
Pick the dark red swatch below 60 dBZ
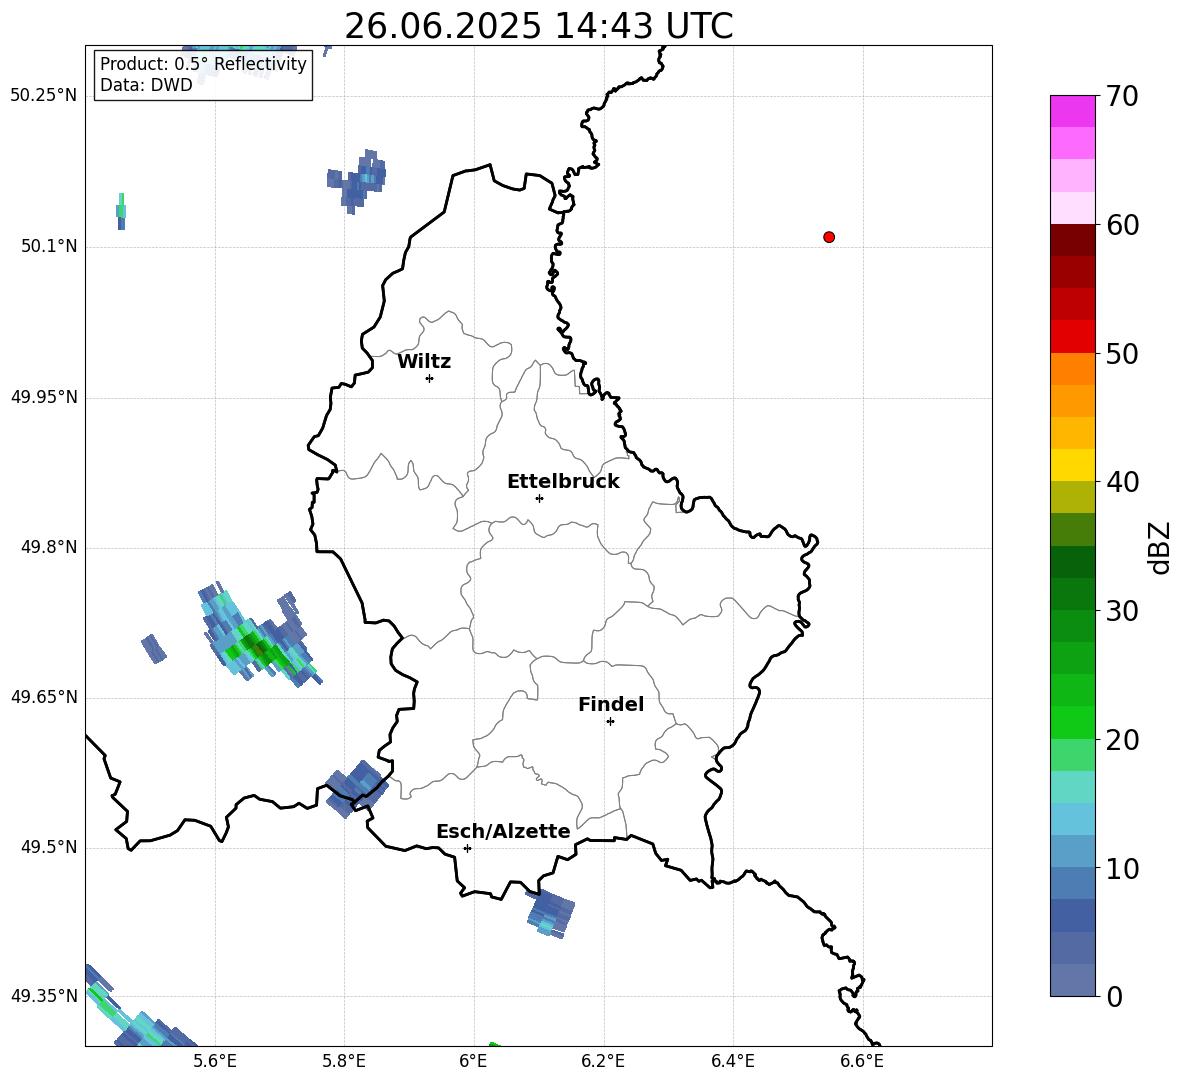(1072, 240)
